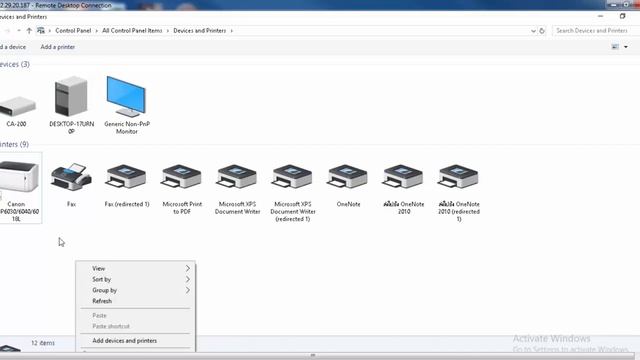Expand breadcrumb chevron after Devices and Printers

pos(232,31)
